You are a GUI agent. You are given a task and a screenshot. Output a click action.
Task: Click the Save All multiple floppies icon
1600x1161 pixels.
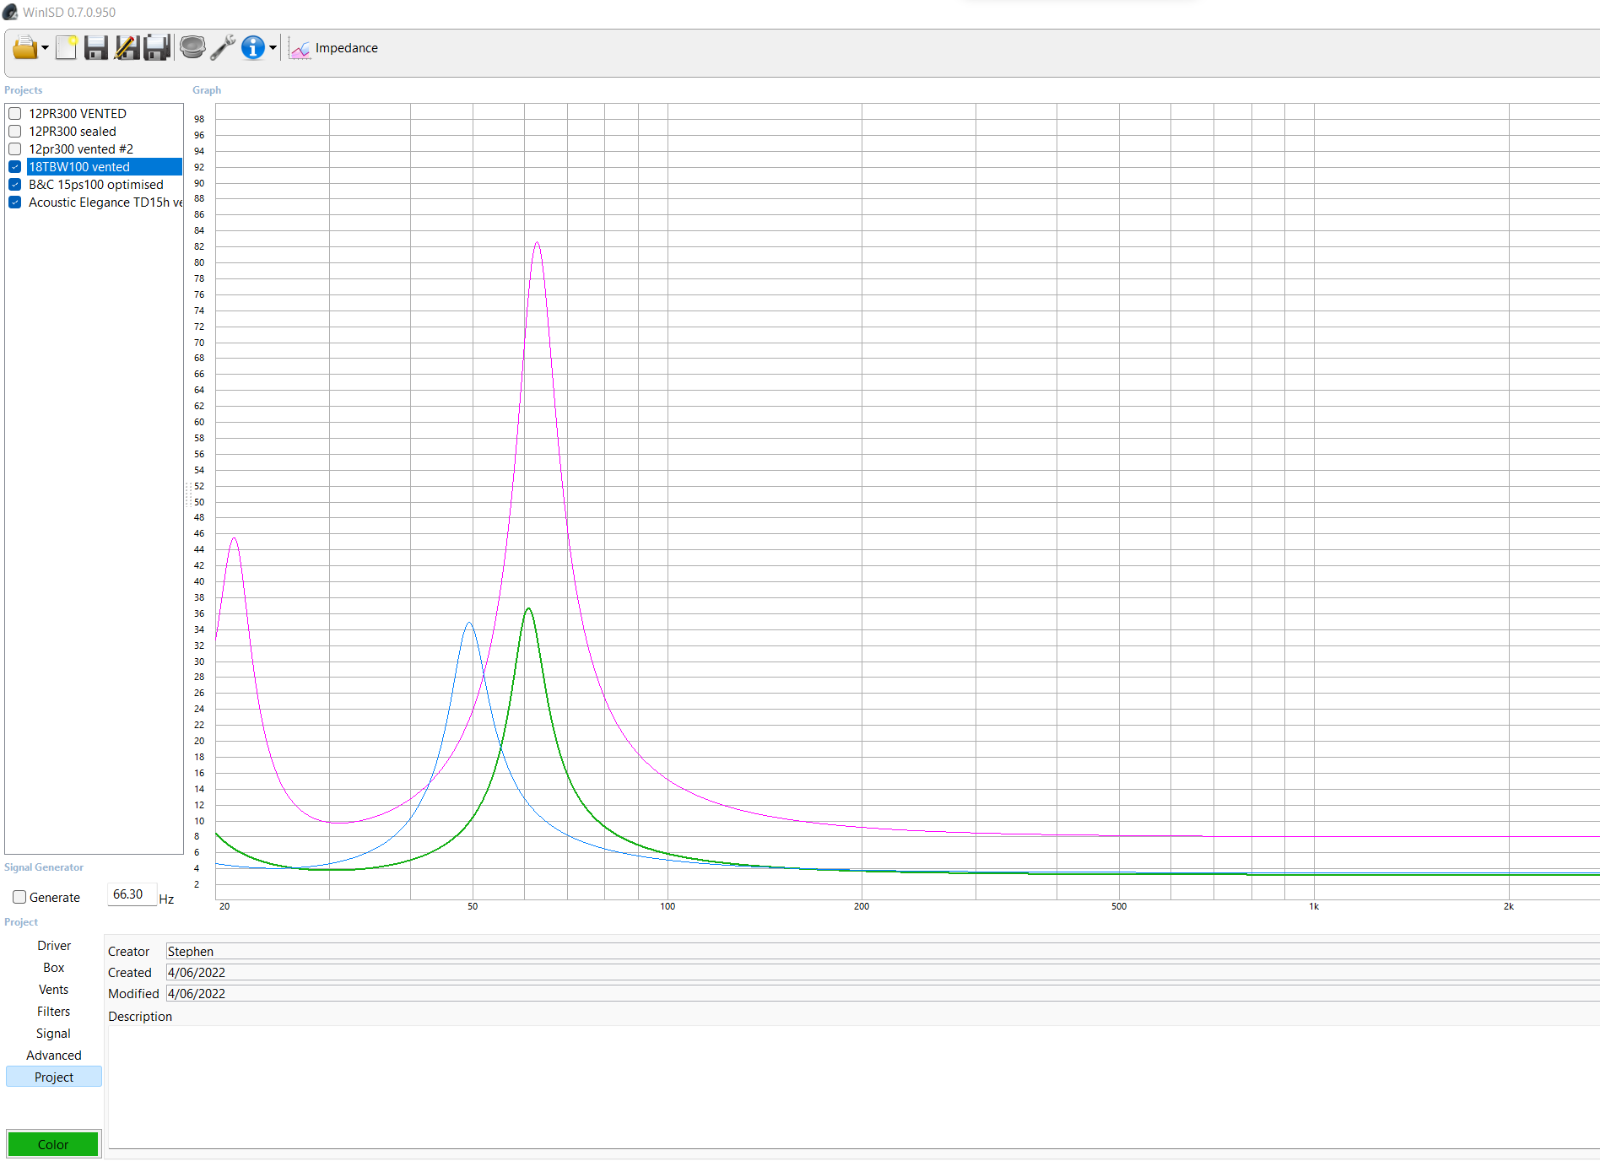tap(157, 47)
